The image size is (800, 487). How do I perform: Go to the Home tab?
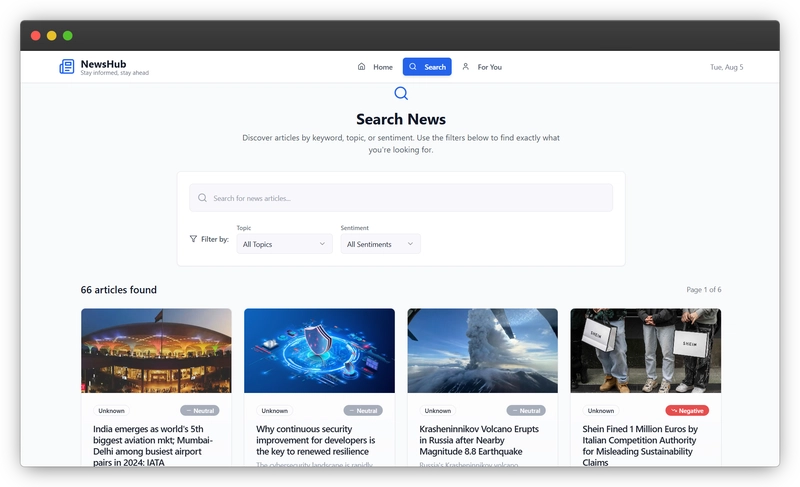[375, 67]
